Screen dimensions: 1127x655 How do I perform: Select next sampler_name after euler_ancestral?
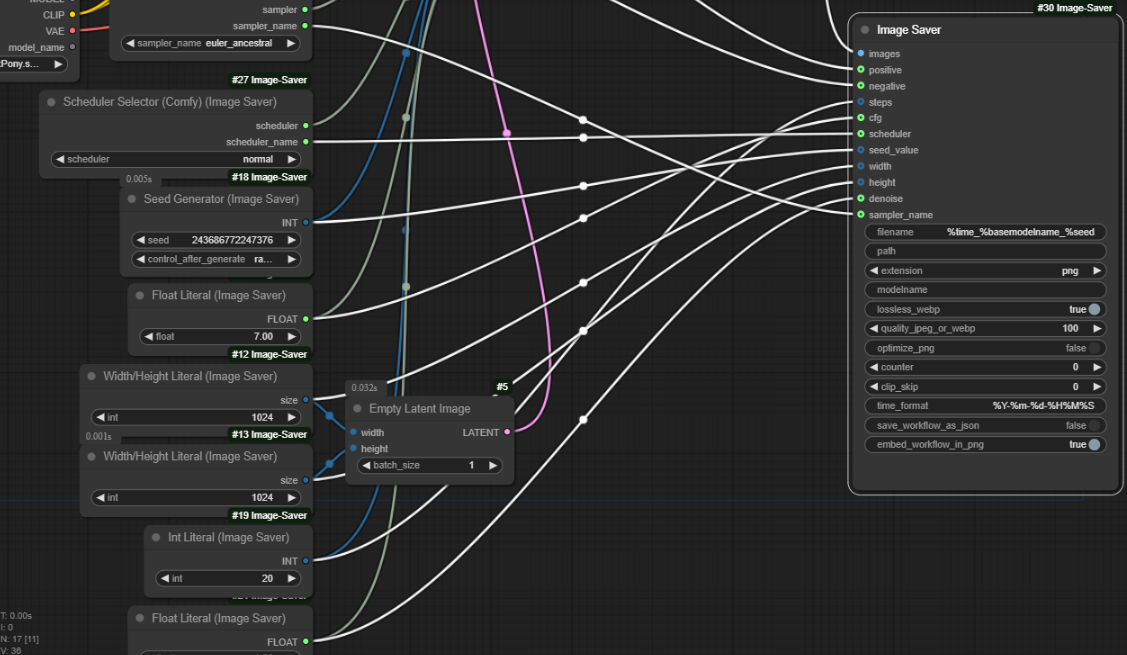(x=290, y=43)
